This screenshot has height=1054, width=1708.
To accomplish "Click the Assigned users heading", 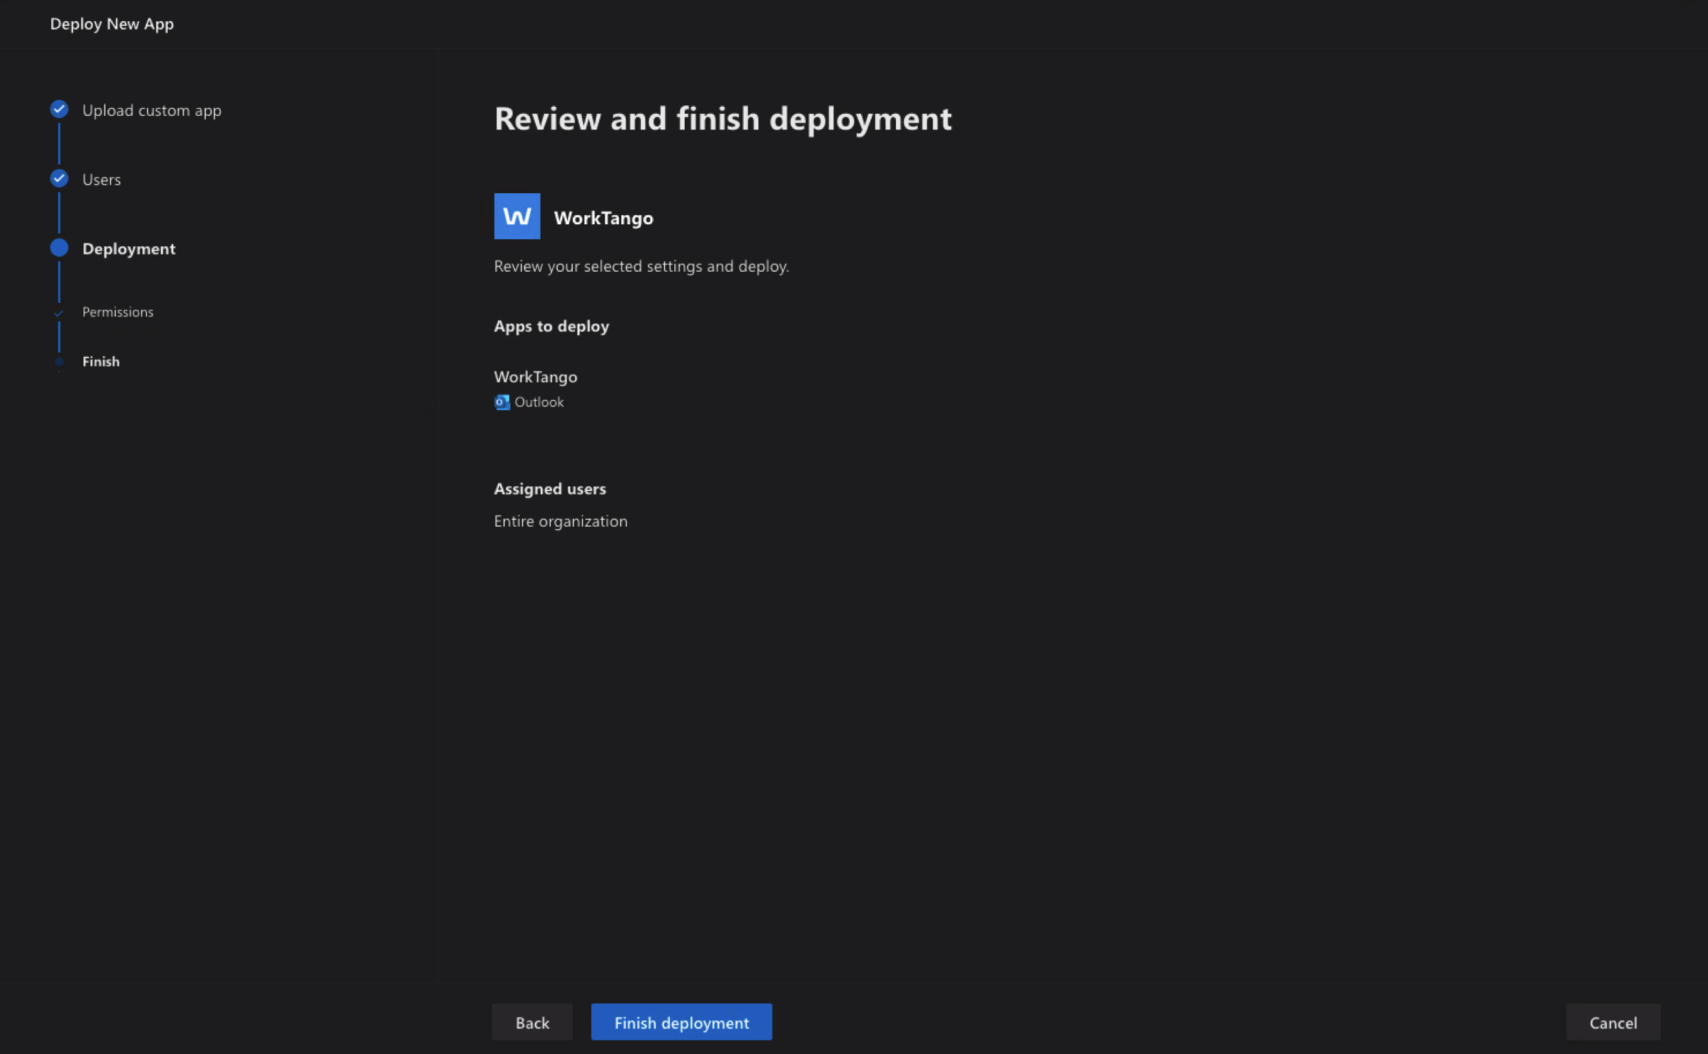I will pyautogui.click(x=550, y=489).
